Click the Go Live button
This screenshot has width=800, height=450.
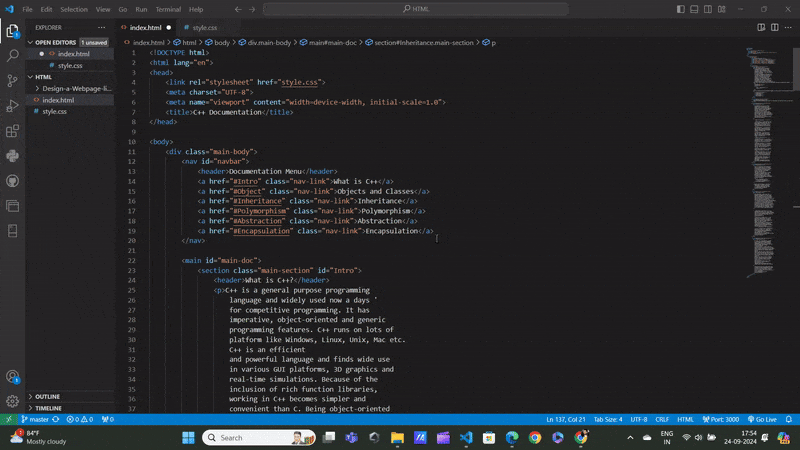tap(762, 419)
